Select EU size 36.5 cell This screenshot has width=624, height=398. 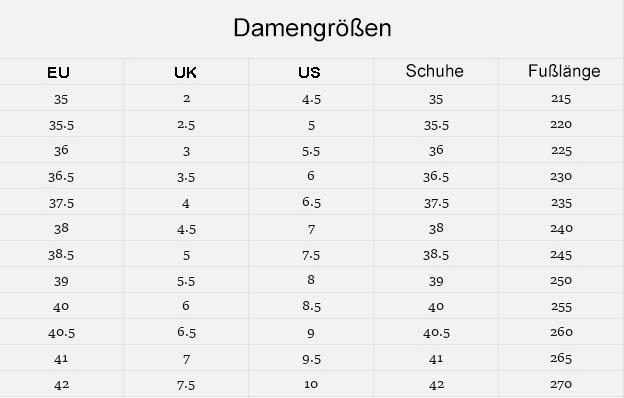pos(61,177)
